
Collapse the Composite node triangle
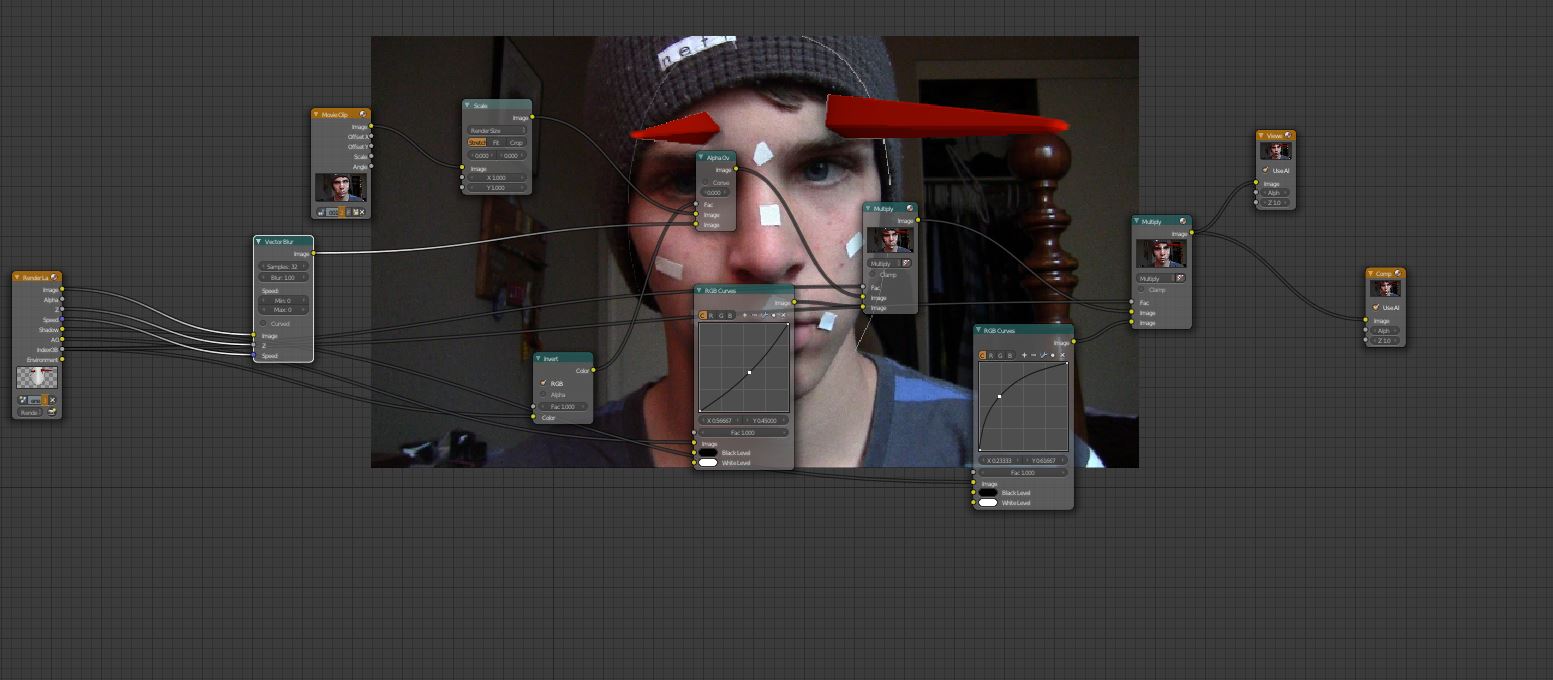(x=1370, y=273)
